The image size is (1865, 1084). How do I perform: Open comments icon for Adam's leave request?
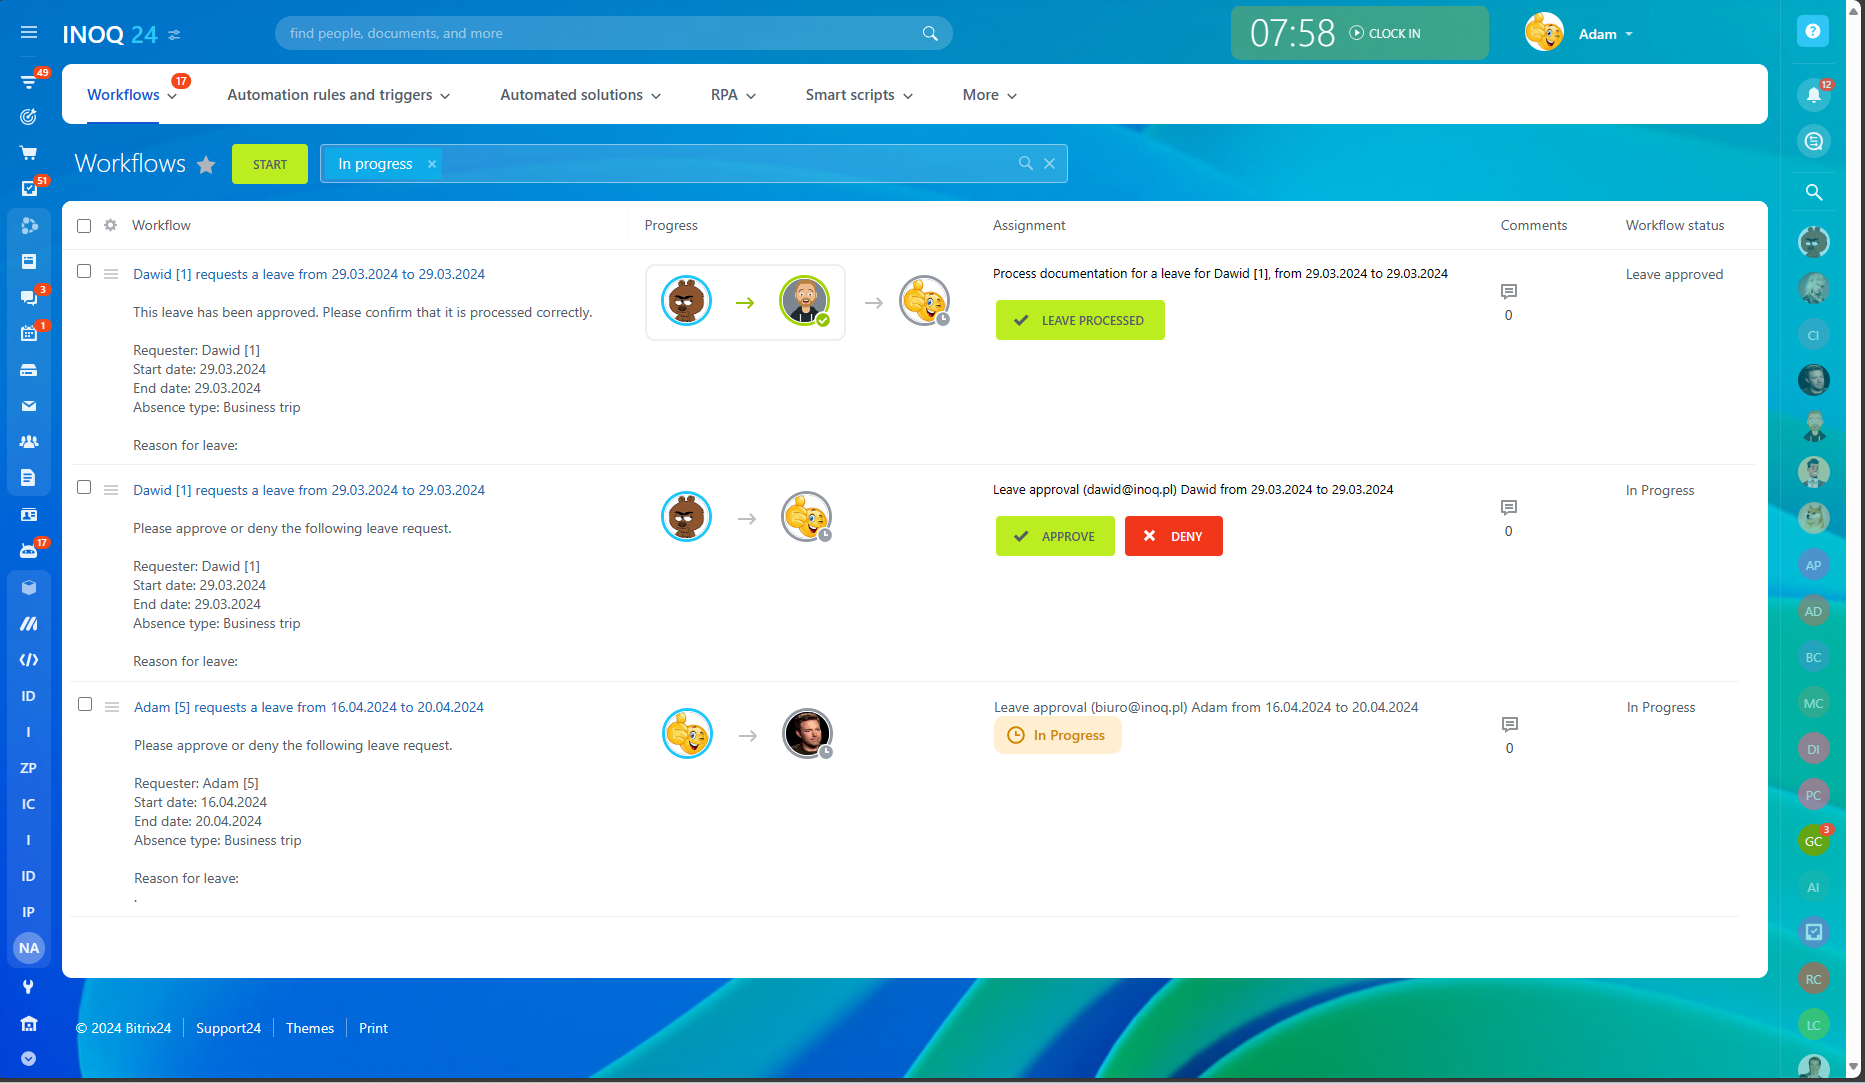[1509, 724]
